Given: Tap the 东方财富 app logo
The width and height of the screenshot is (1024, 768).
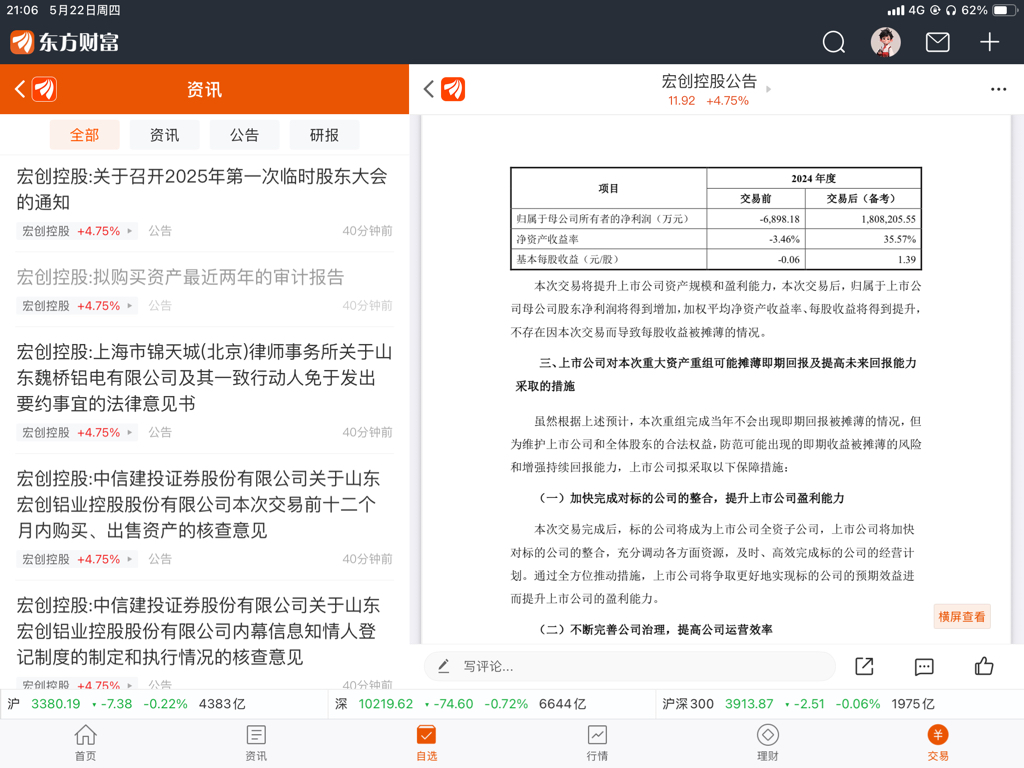Looking at the screenshot, I should (x=65, y=42).
